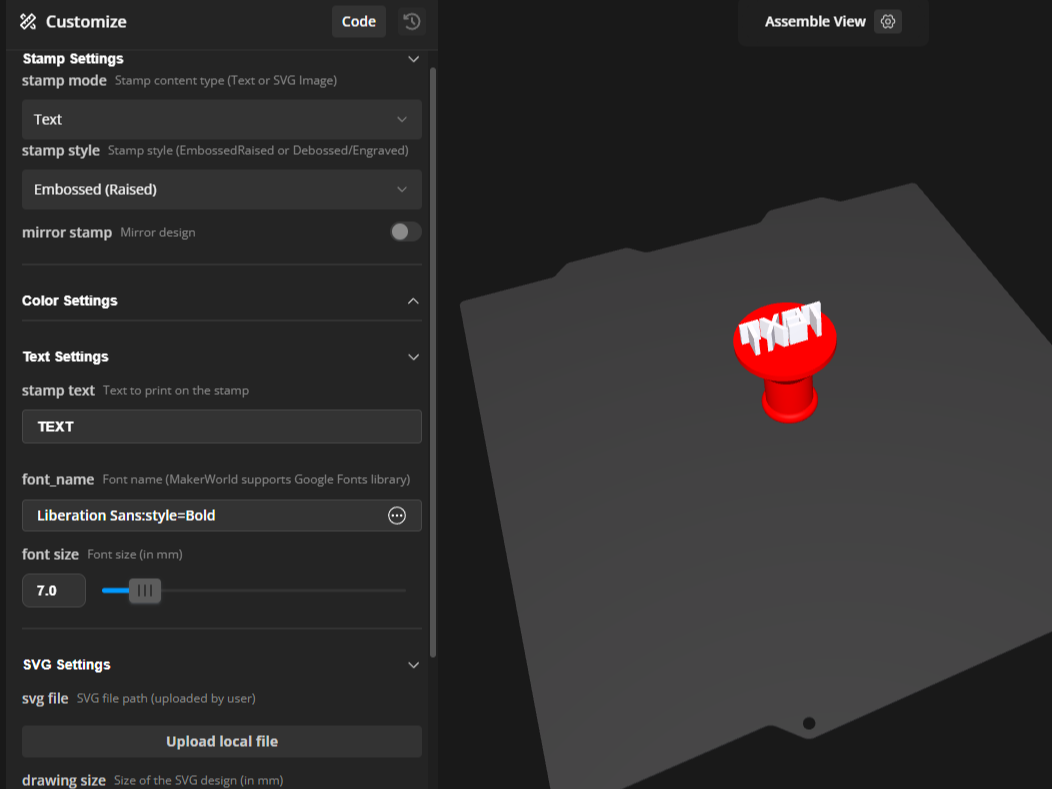The height and width of the screenshot is (789, 1052).
Task: Collapse the SVG Settings section
Action: pyautogui.click(x=413, y=665)
